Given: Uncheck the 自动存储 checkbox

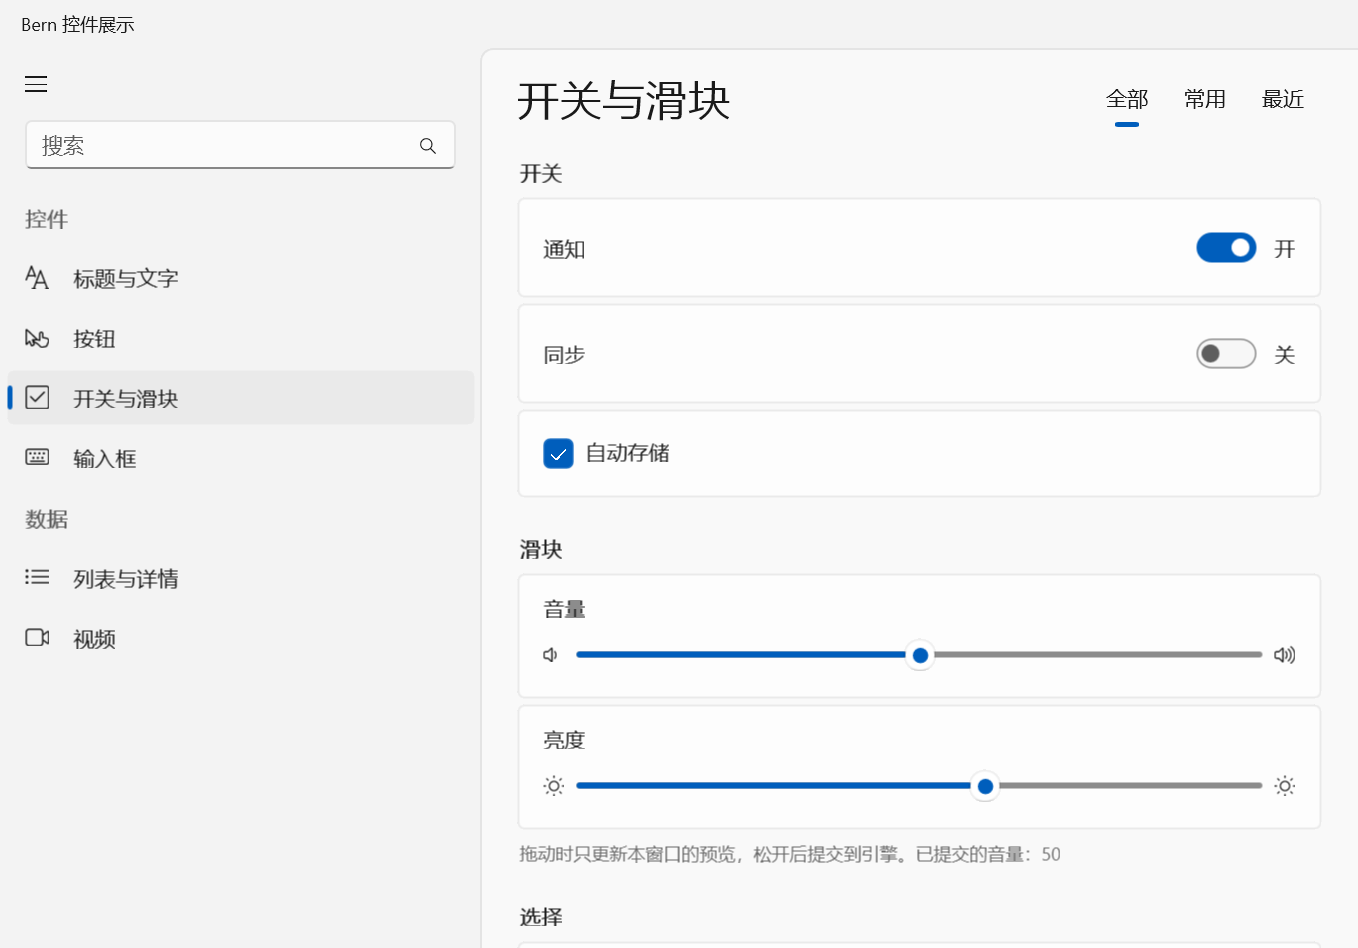Looking at the screenshot, I should coord(558,453).
